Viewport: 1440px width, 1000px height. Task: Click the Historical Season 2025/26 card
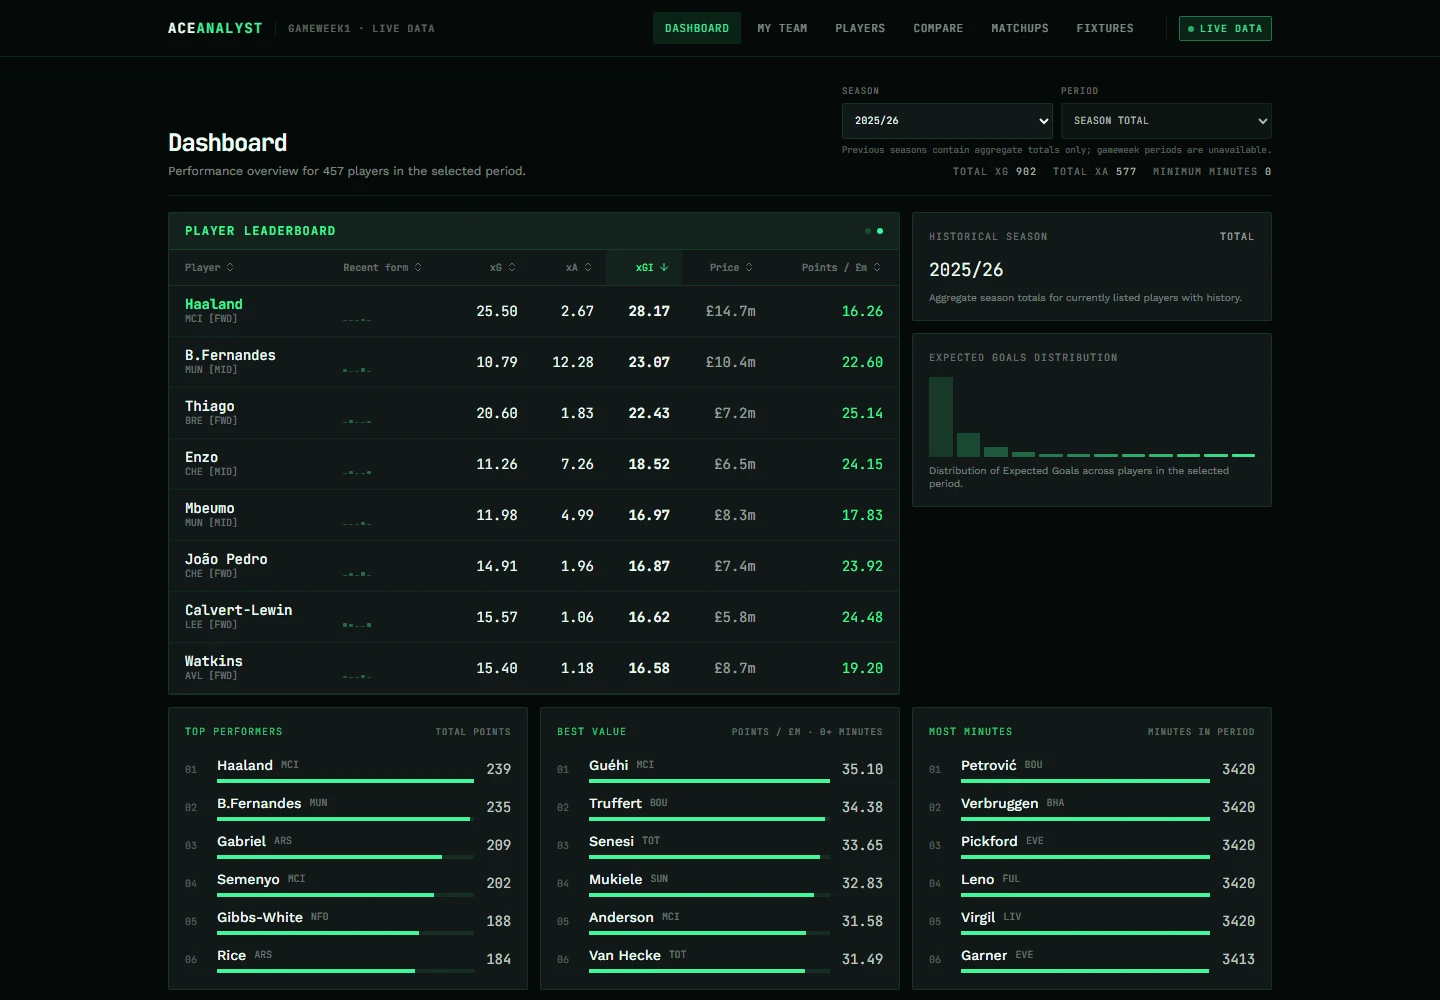pos(1092,266)
